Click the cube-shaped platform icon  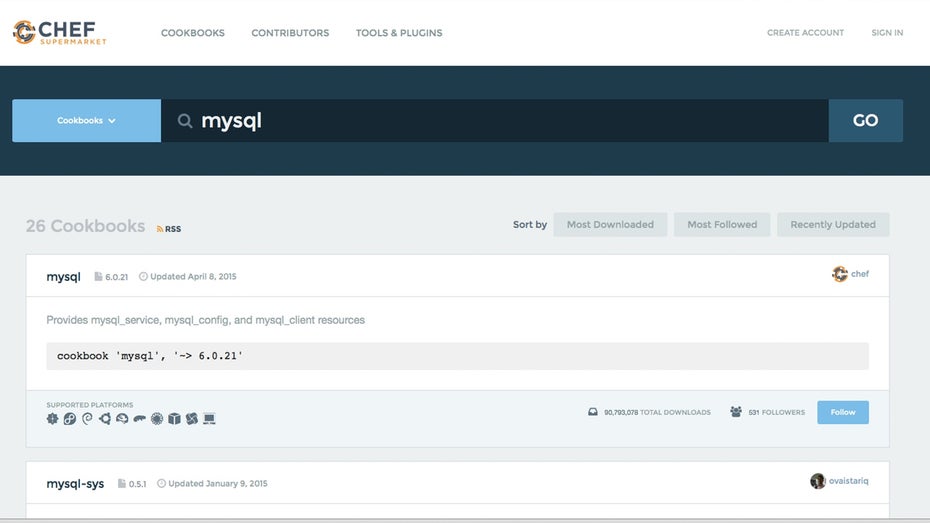174,419
